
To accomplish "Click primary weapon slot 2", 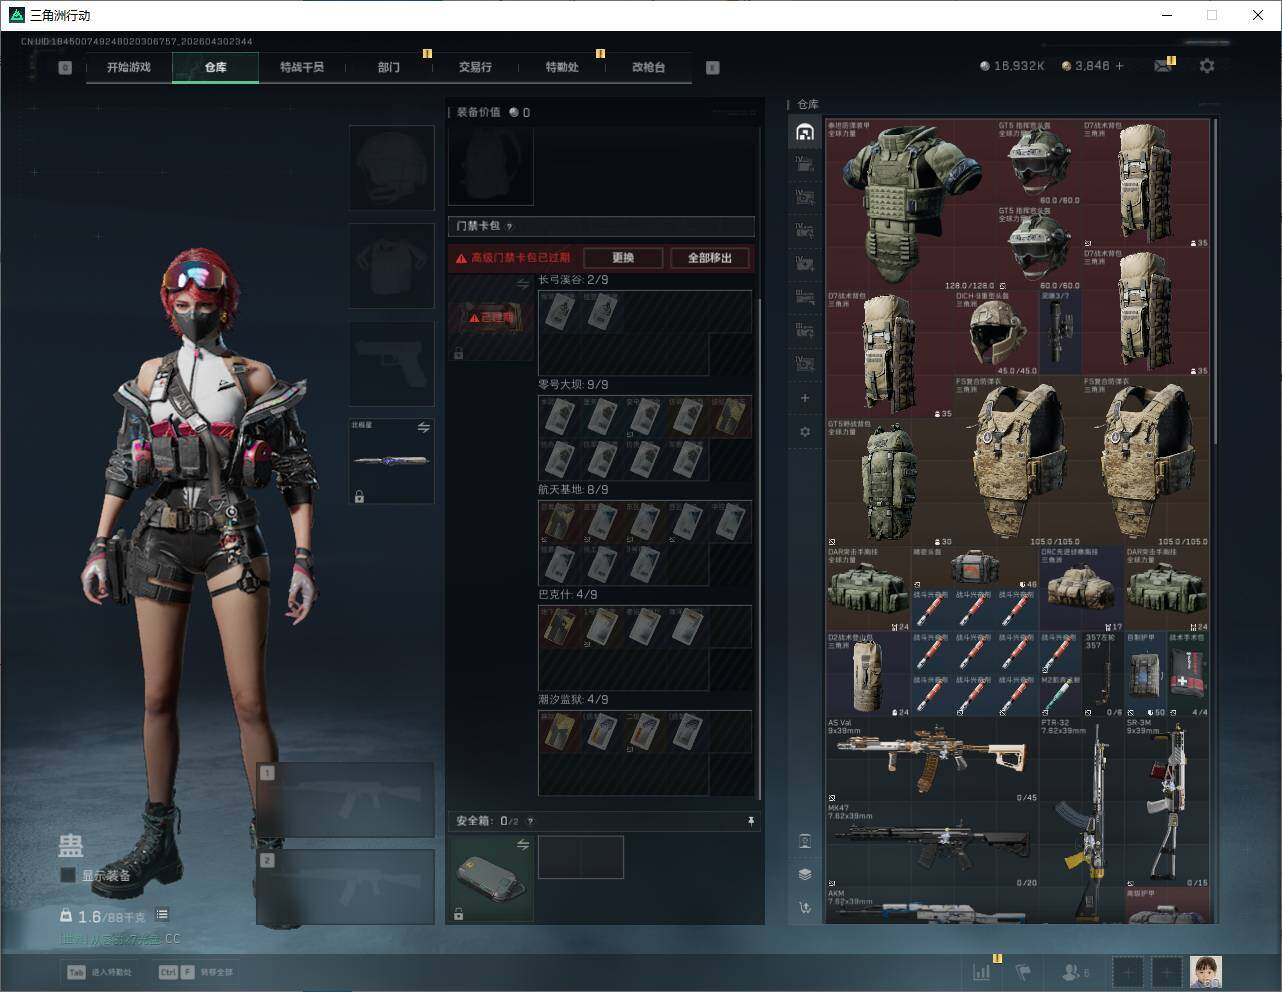I will (345, 887).
